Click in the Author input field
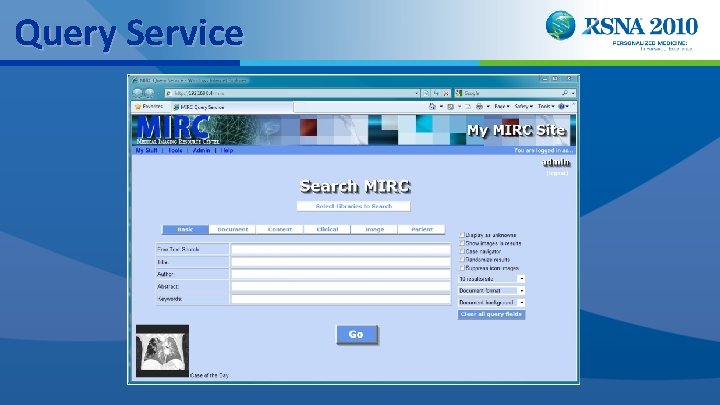Image resolution: width=720 pixels, height=405 pixels. 341,274
